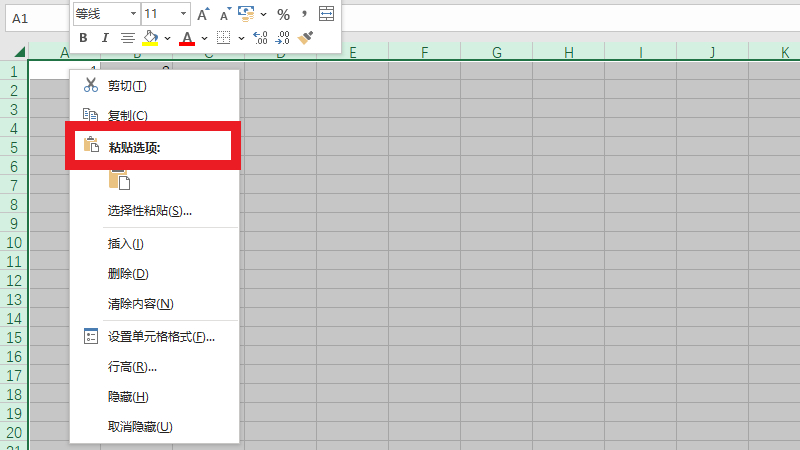Select column J header
Image resolution: width=800 pixels, height=450 pixels.
click(x=712, y=52)
